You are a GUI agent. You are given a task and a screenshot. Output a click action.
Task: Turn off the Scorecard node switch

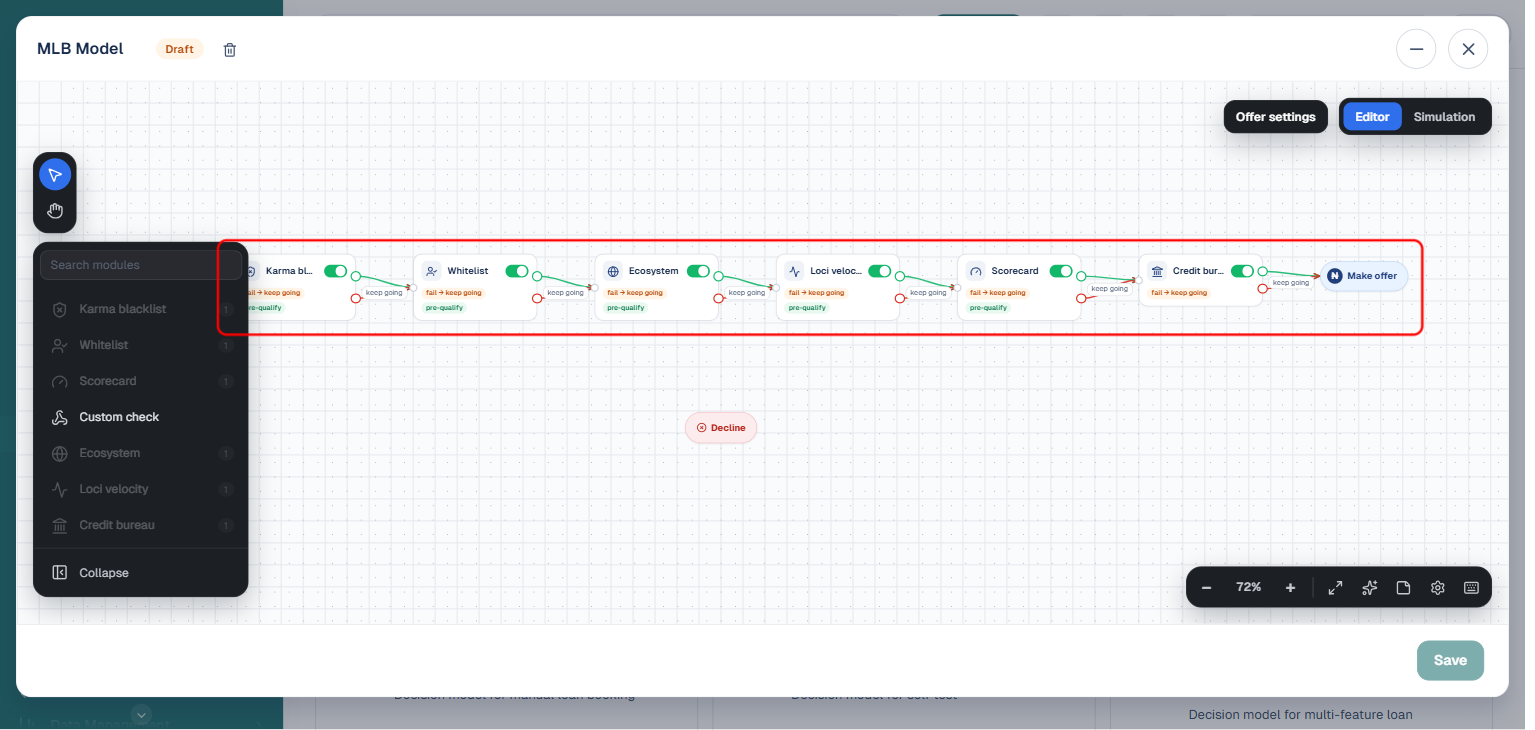coord(1061,271)
